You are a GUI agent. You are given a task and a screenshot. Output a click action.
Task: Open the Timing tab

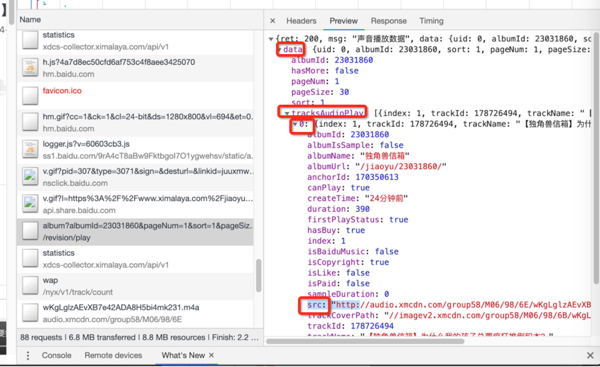click(x=431, y=21)
